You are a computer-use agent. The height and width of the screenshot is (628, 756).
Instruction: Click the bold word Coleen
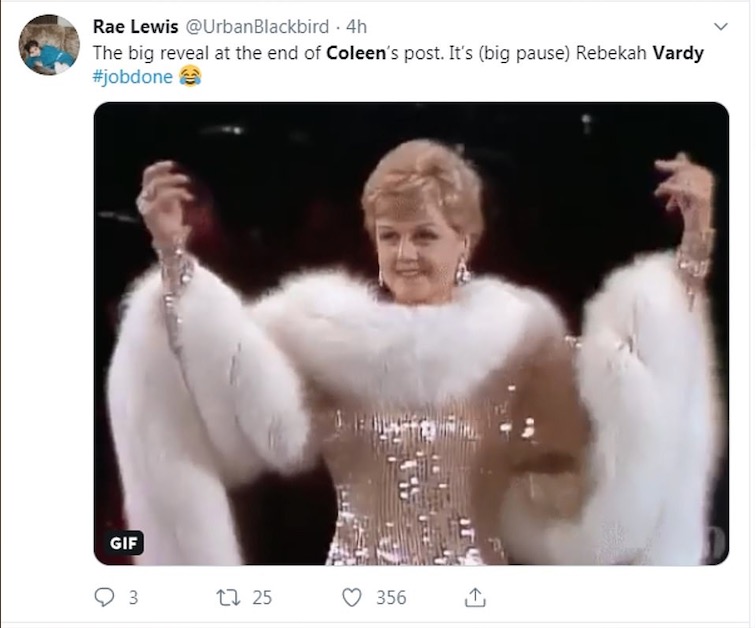(356, 53)
